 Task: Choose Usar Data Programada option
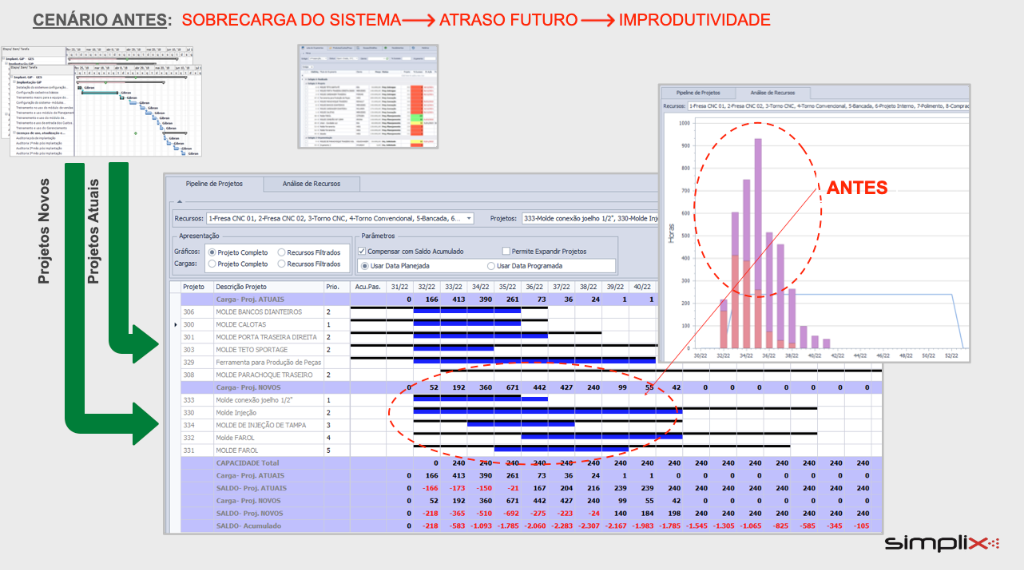(x=490, y=266)
